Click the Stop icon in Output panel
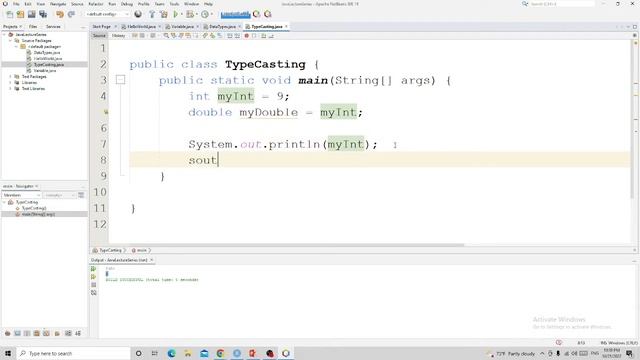This screenshot has height=360, width=640. pos(93,285)
